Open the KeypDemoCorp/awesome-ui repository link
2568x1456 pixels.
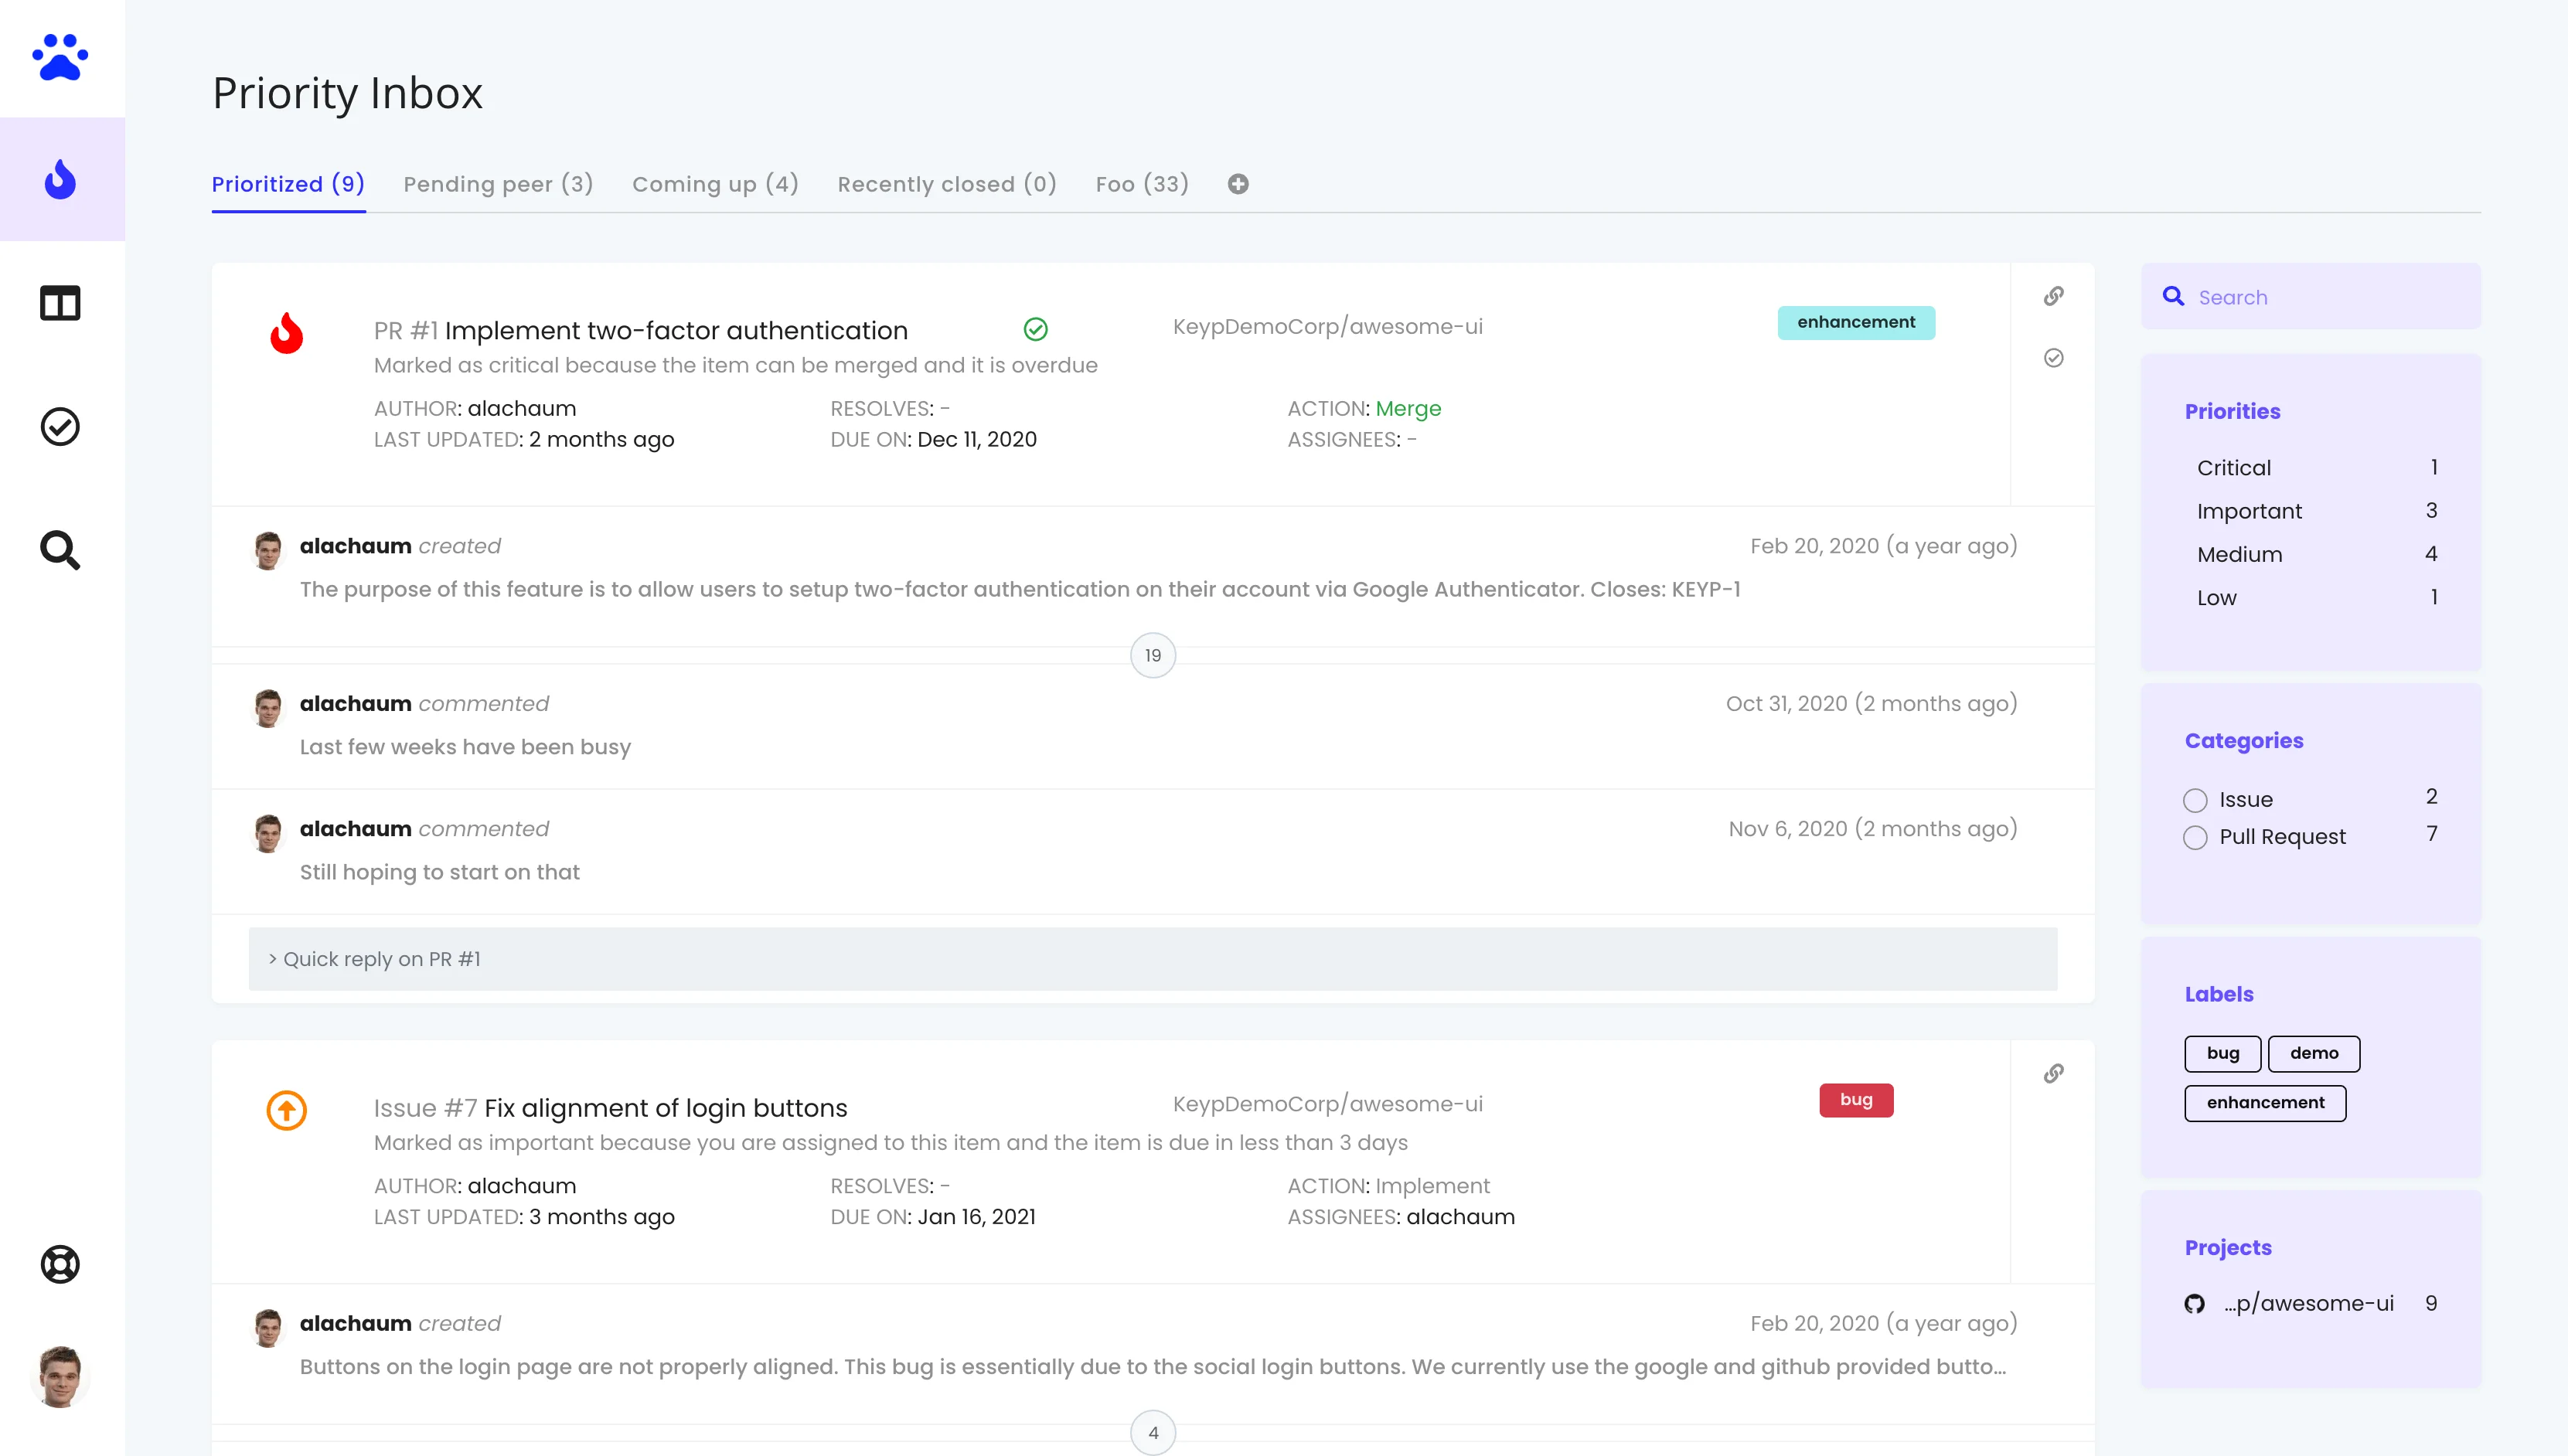(1329, 325)
